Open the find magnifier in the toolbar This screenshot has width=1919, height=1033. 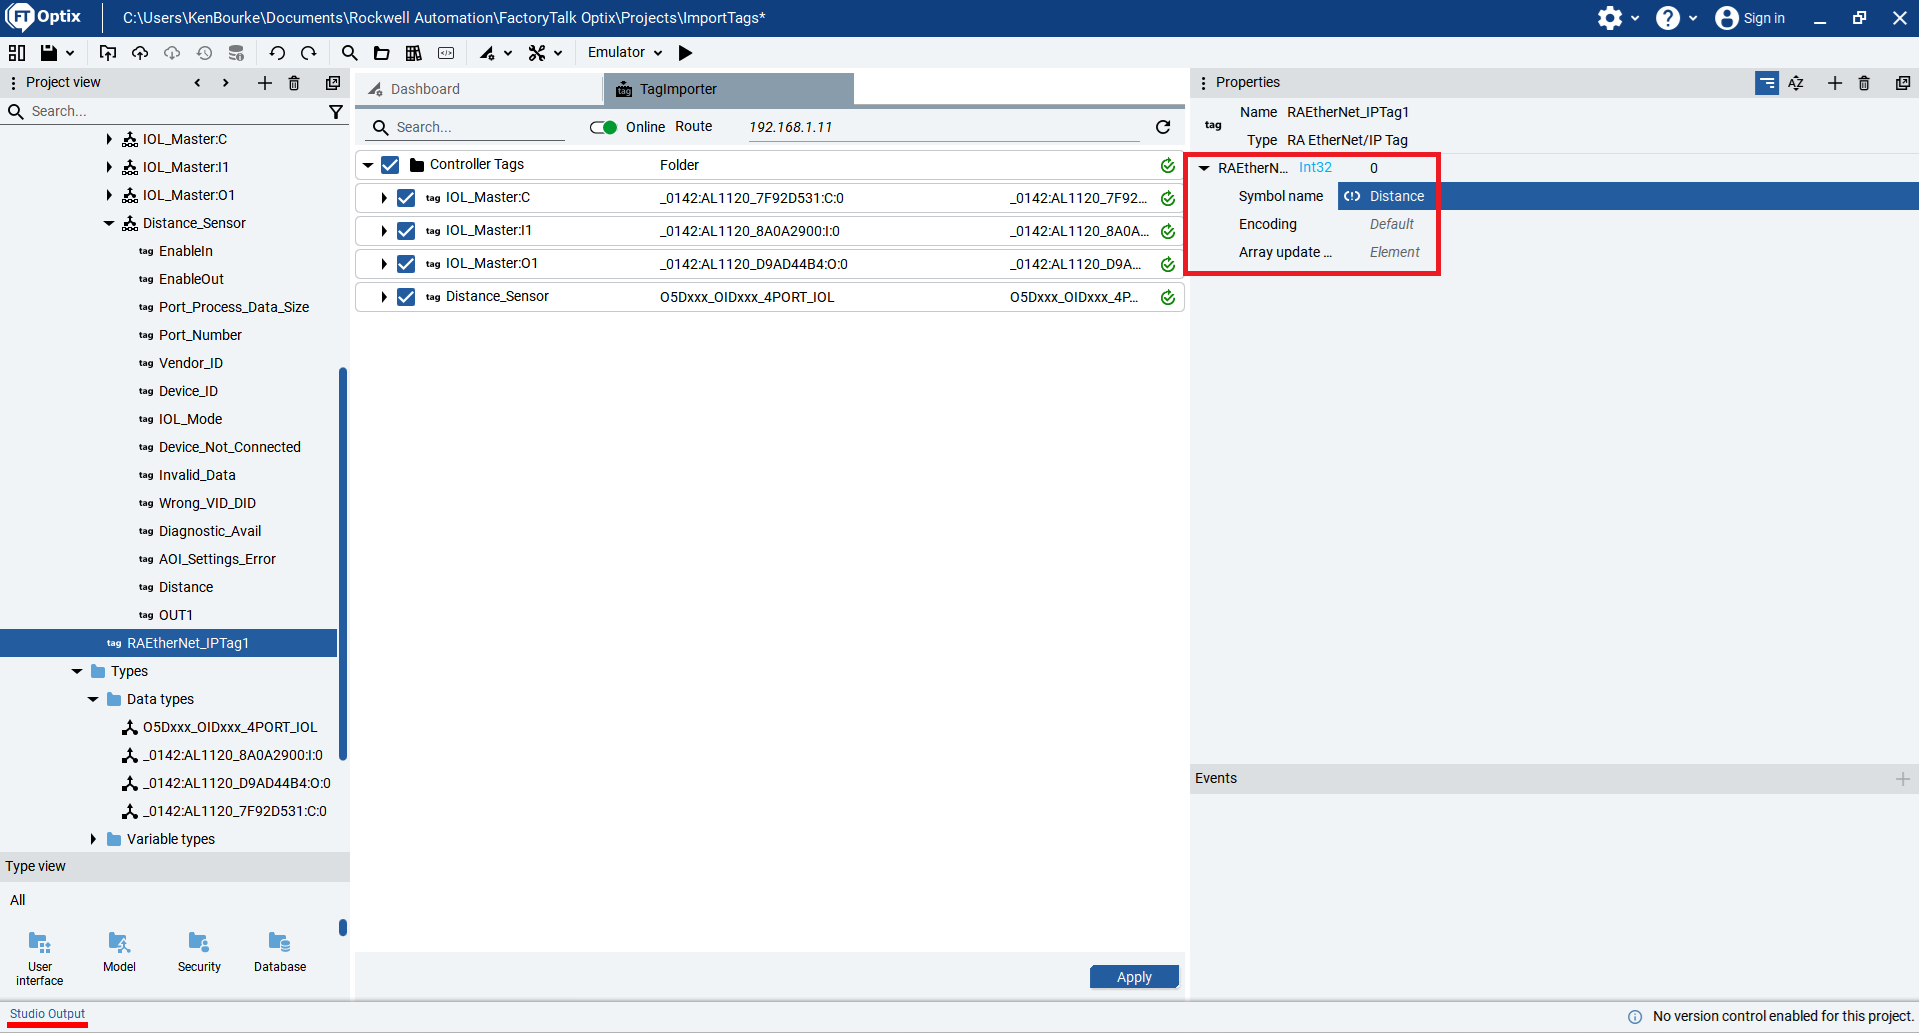point(349,53)
